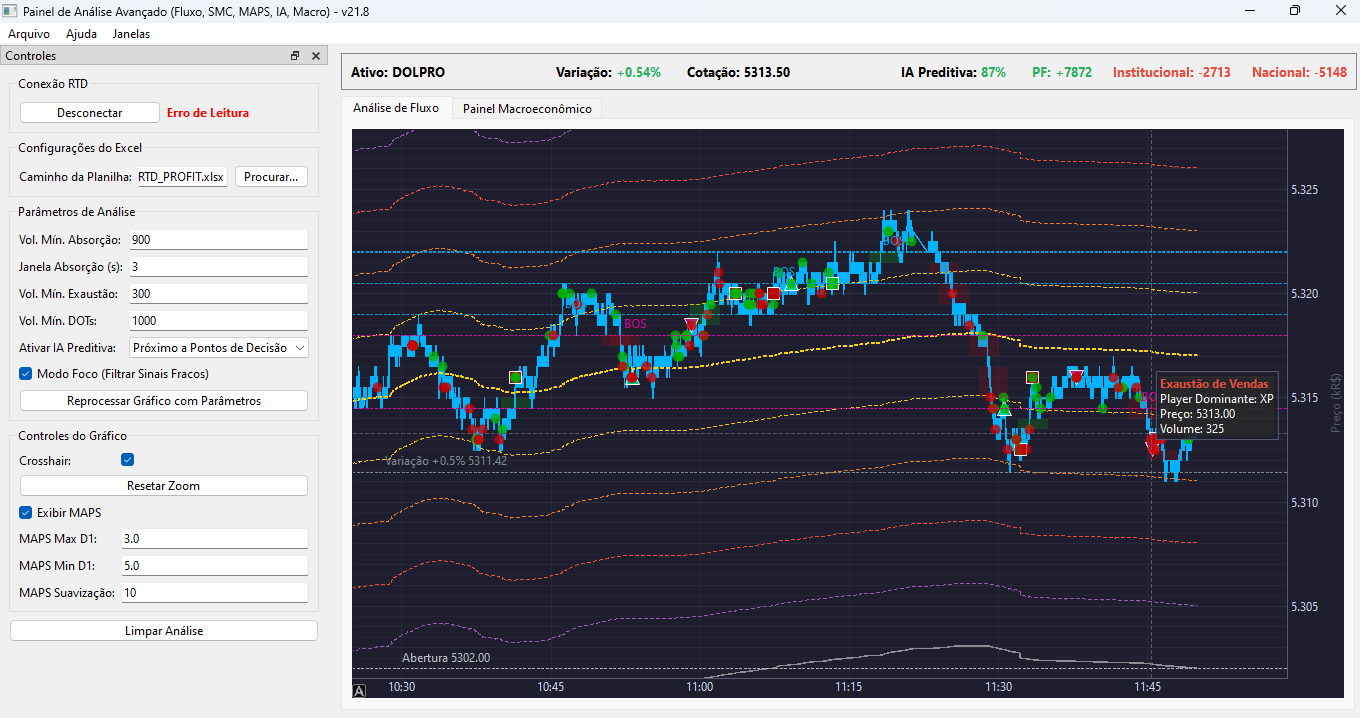This screenshot has height=718, width=1360.
Task: Click the red Exaustão de Vendas marker beside tooltip
Action: [x=1153, y=445]
